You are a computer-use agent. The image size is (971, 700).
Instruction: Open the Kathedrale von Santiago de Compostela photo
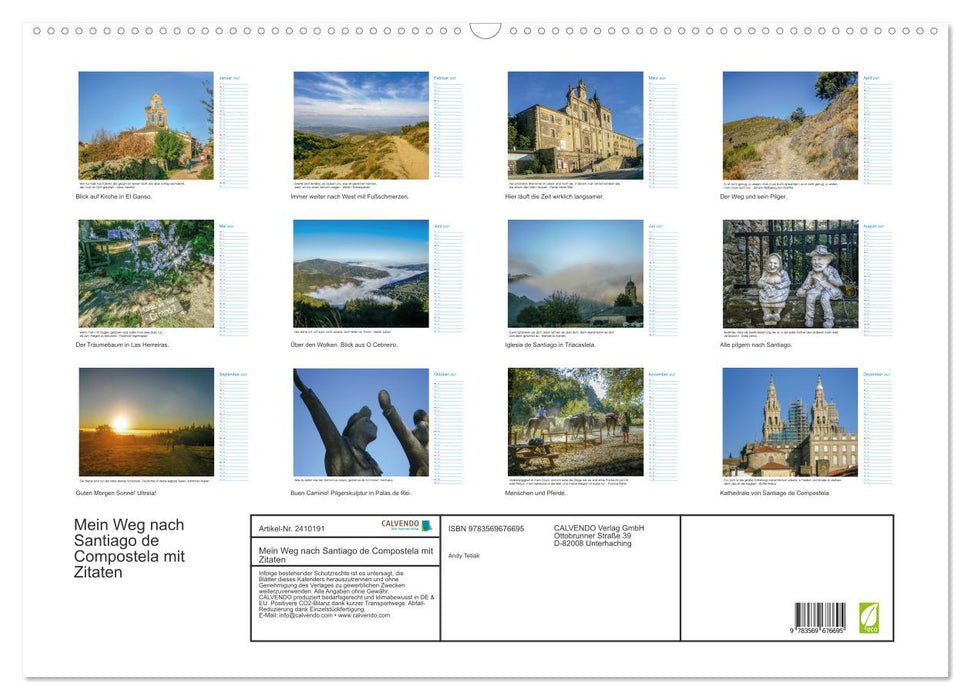point(790,422)
